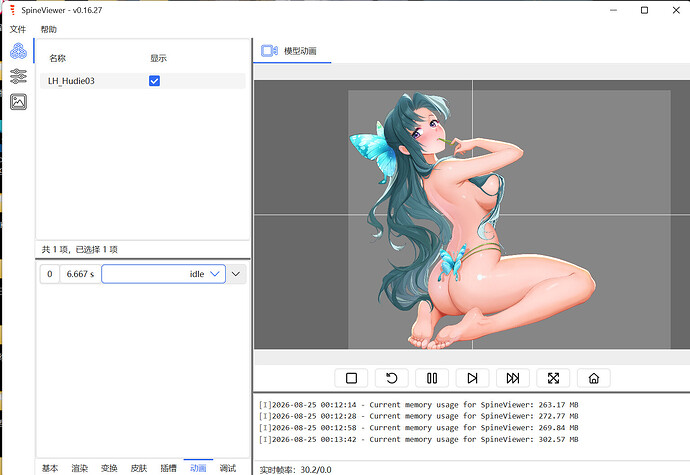Open the 文件 menu
Viewport: 690px width, 475px height.
(18, 29)
